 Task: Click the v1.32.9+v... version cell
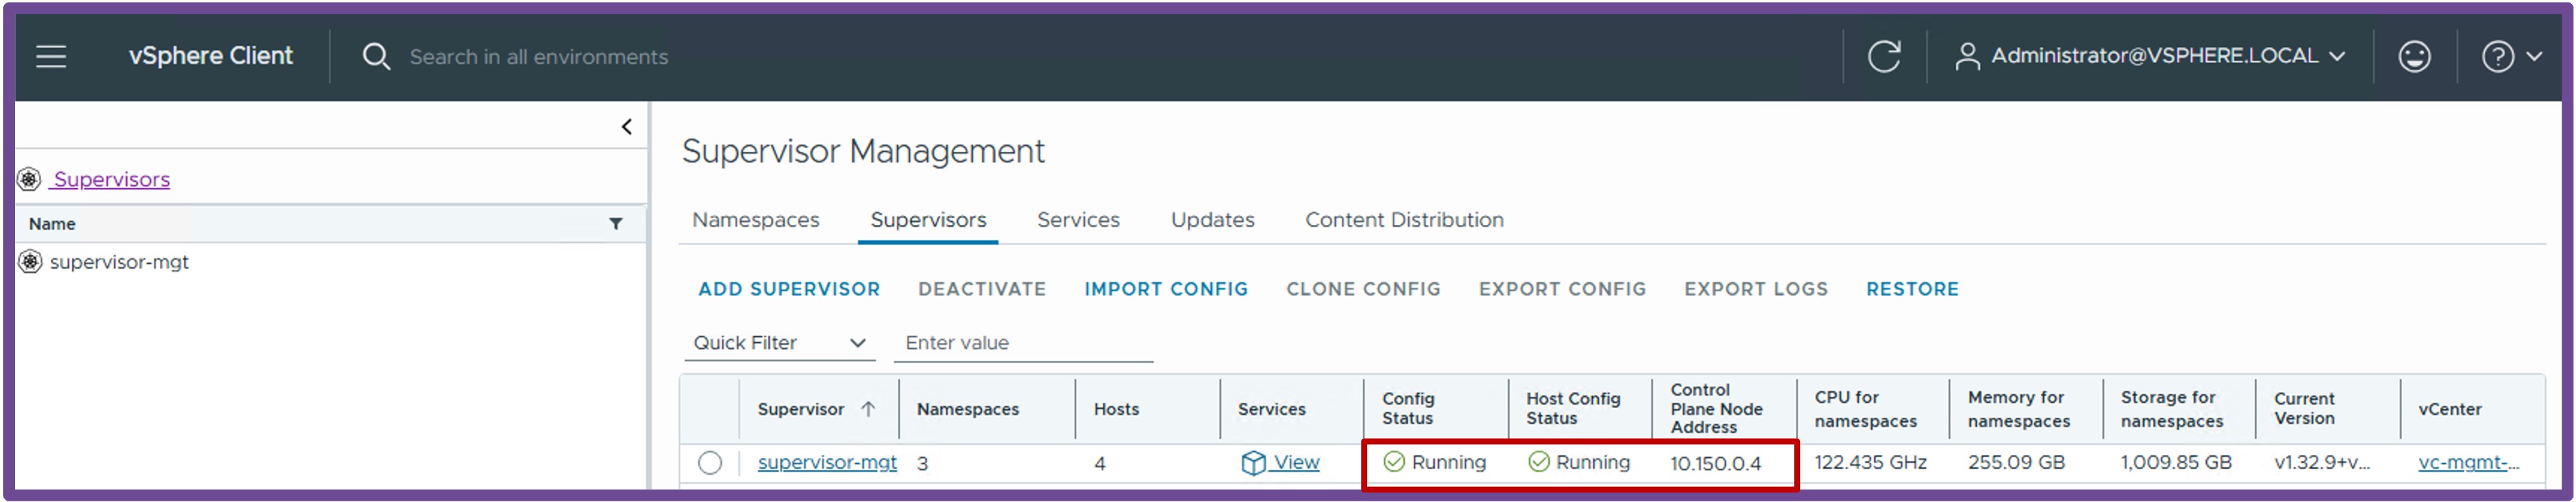(2322, 463)
